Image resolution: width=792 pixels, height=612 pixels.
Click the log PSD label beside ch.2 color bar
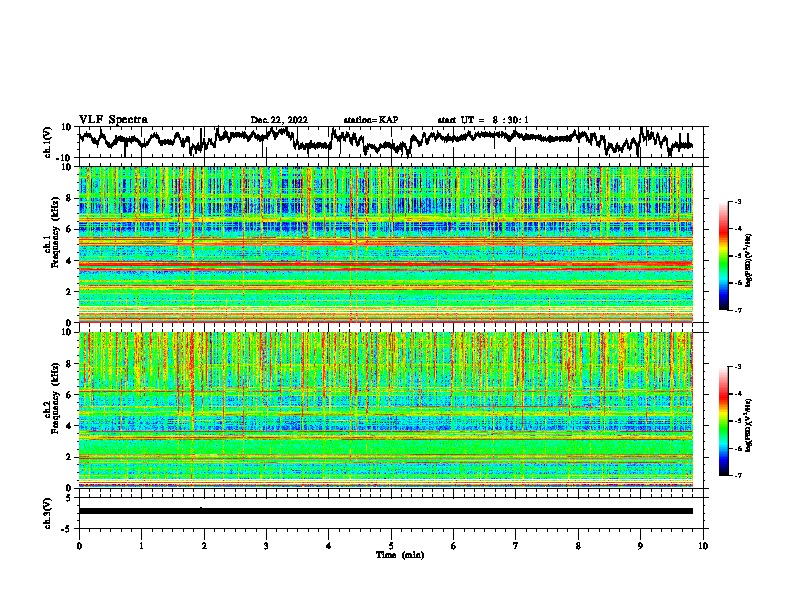749,425
